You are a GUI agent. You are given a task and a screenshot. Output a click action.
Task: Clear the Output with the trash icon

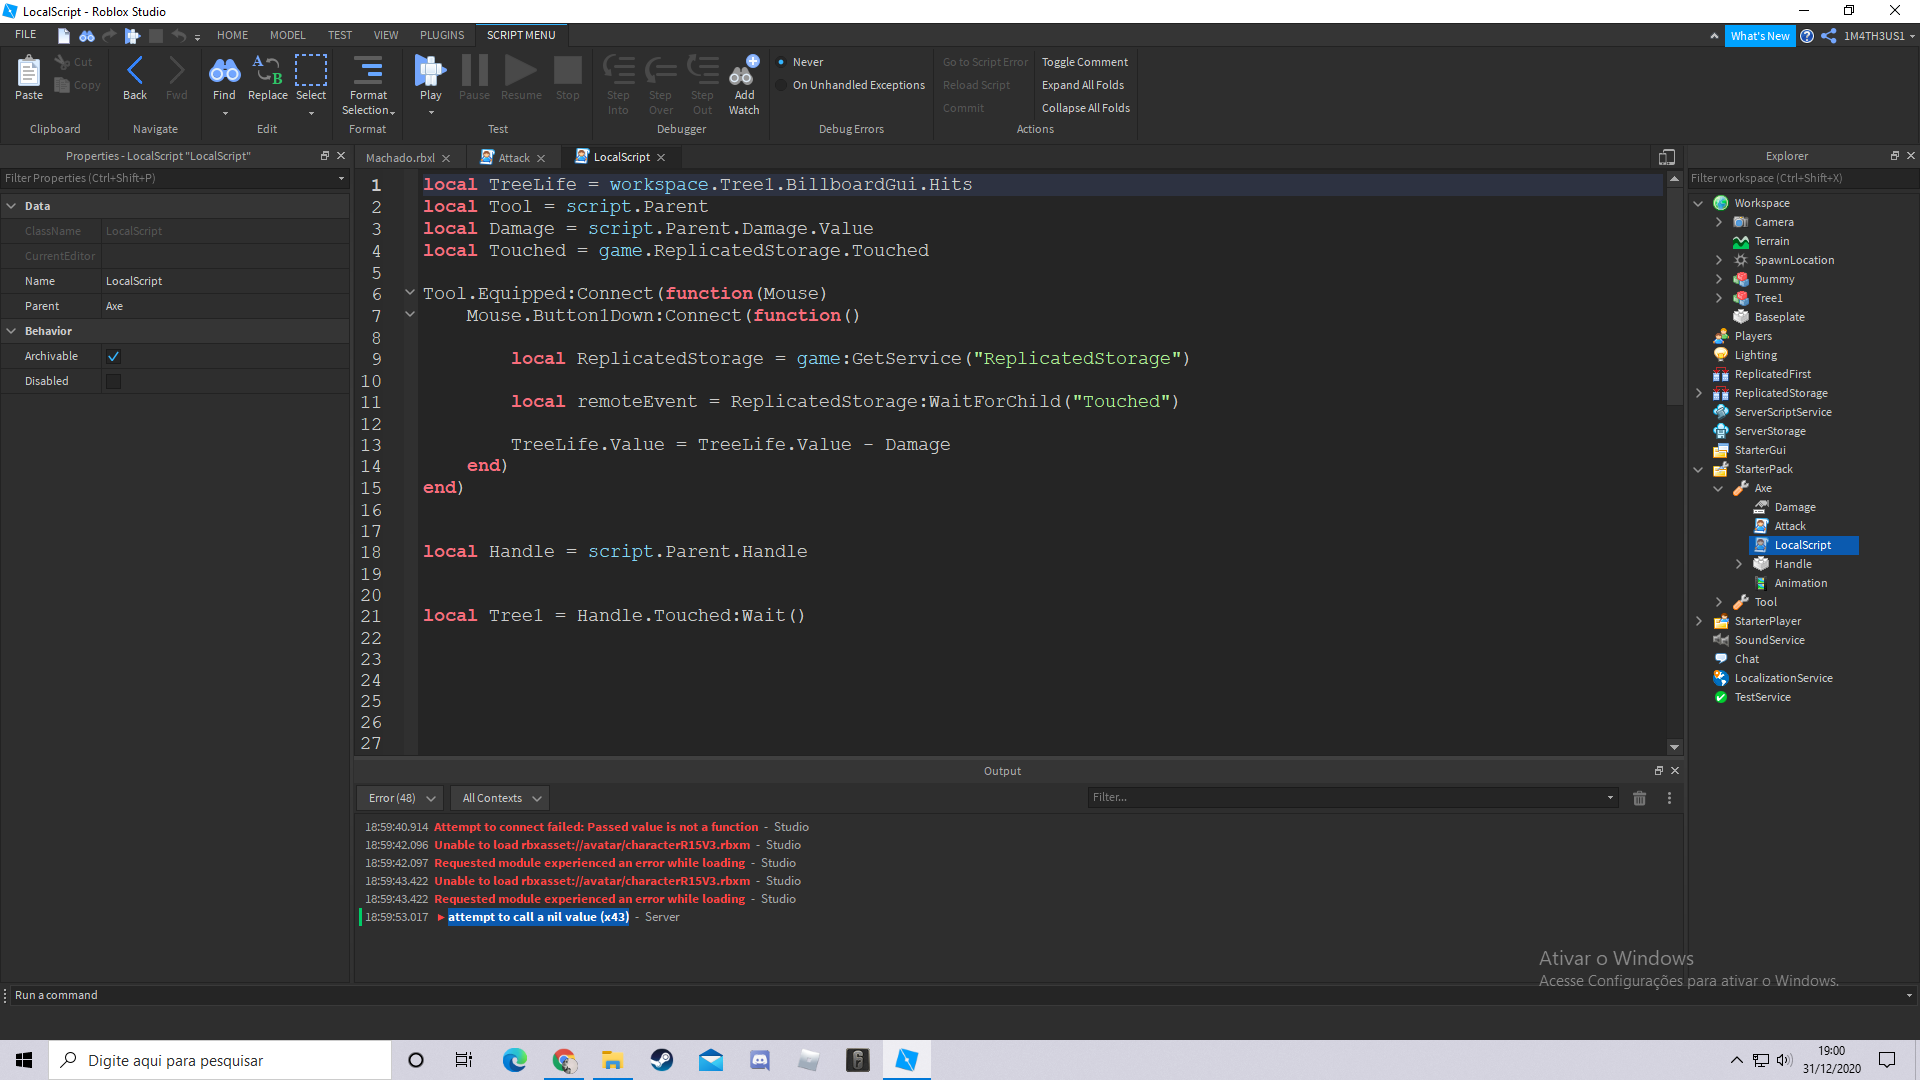click(x=1639, y=797)
